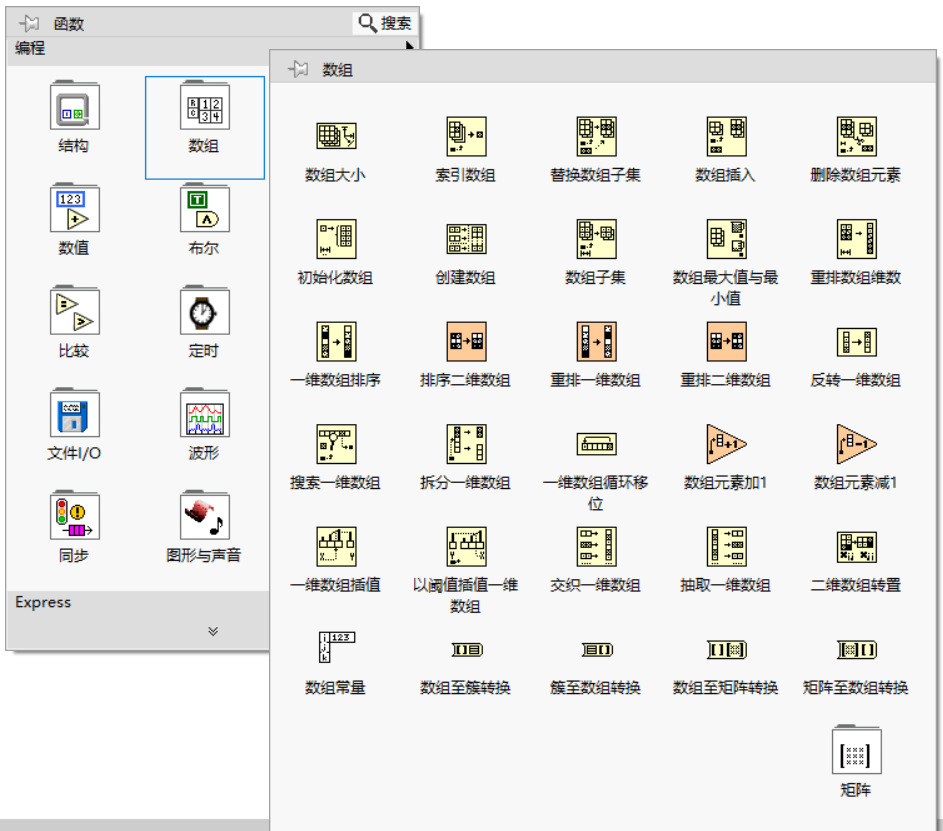Open the 同步 (Synchronization) subpalette

(75, 517)
